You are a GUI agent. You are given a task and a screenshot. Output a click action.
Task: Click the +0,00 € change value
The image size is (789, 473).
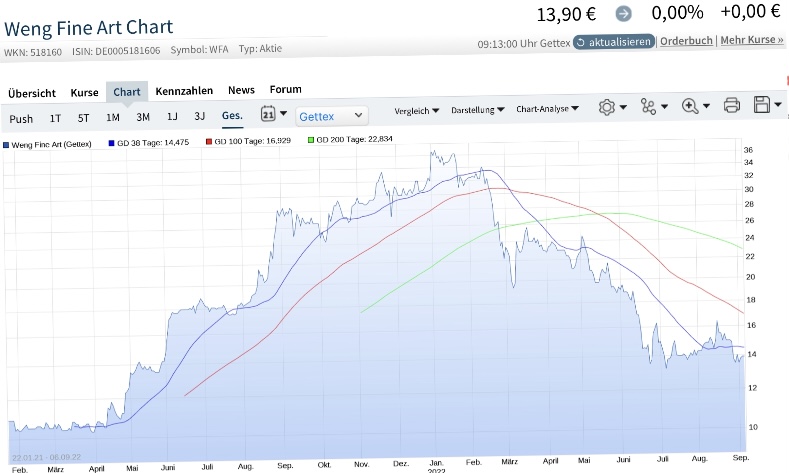point(750,11)
